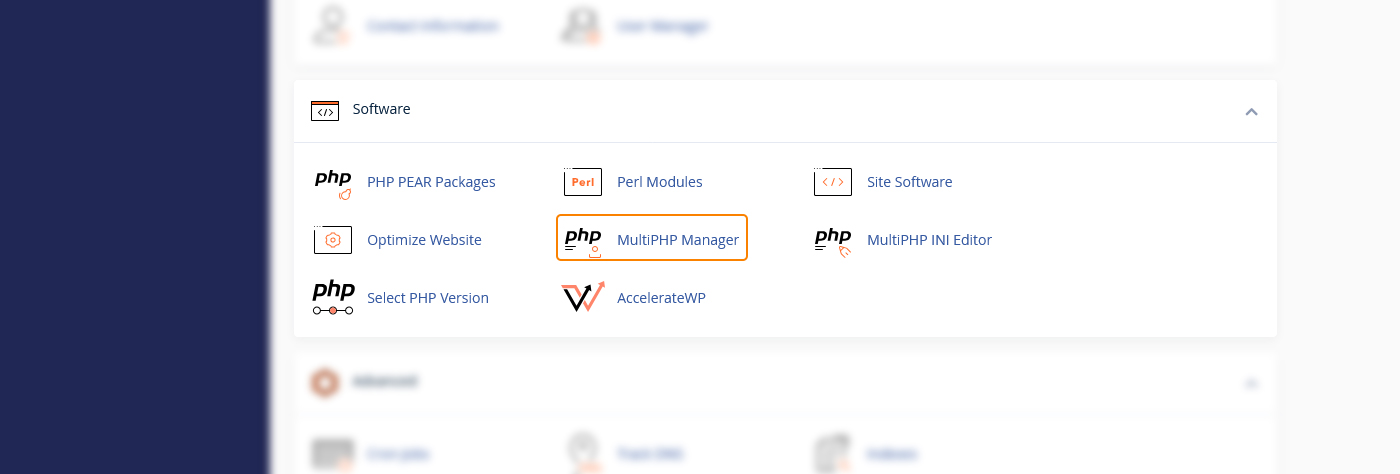Screen dimensions: 1400x474
Task: Click the Perl Modules icon
Action: (x=583, y=182)
